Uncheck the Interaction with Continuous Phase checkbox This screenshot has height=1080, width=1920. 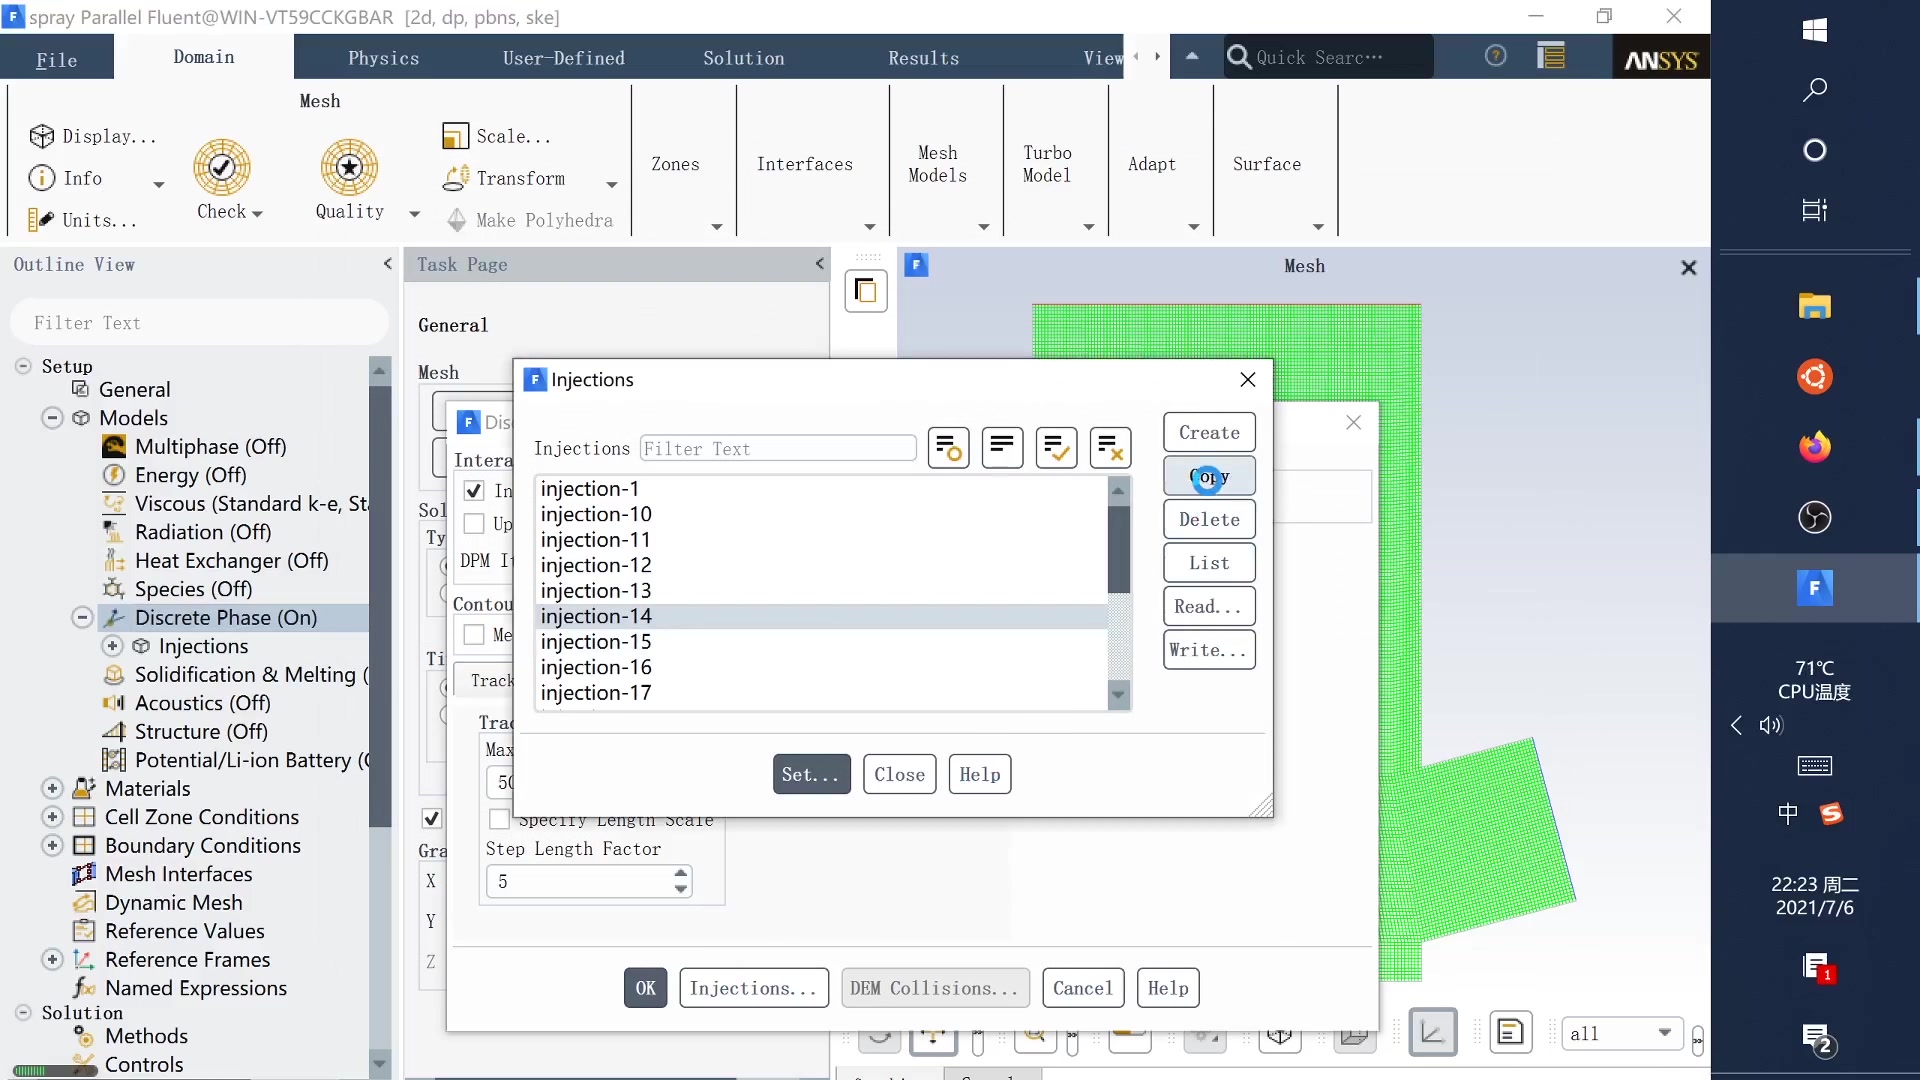pos(474,491)
